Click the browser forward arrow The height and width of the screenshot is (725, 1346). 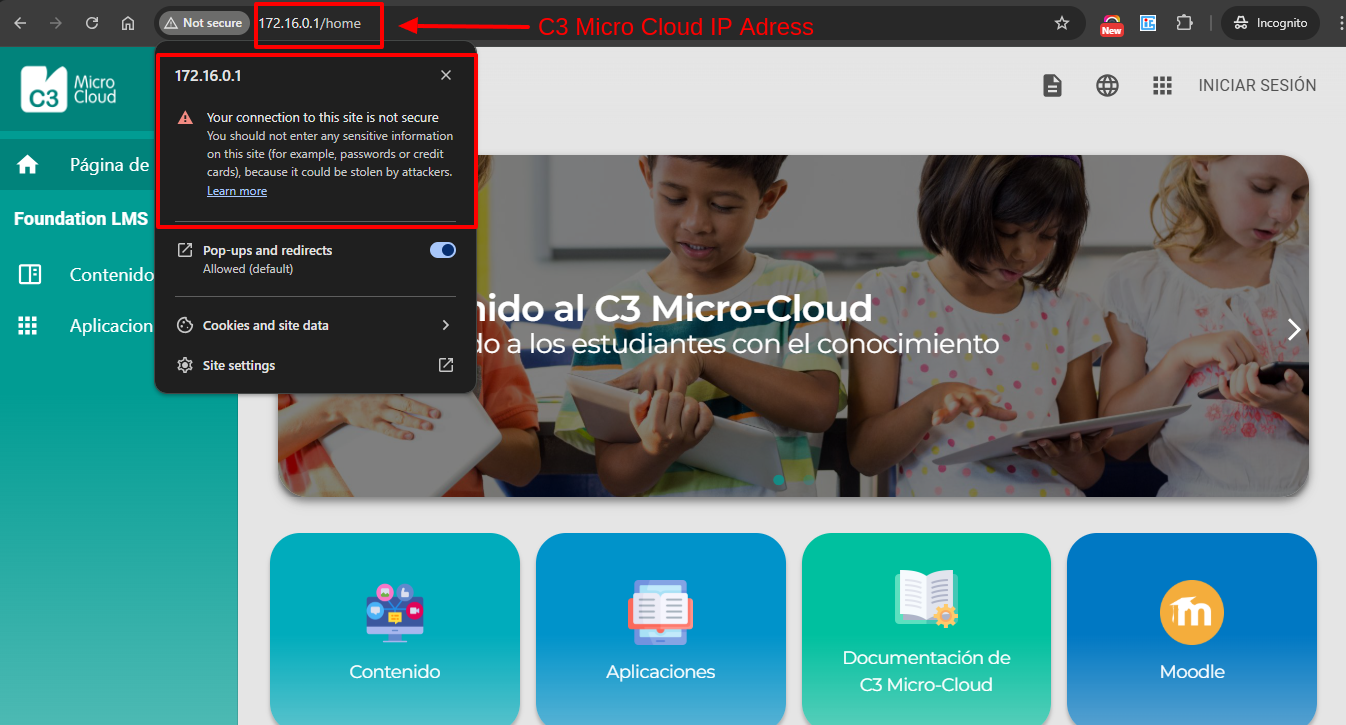(x=56, y=23)
